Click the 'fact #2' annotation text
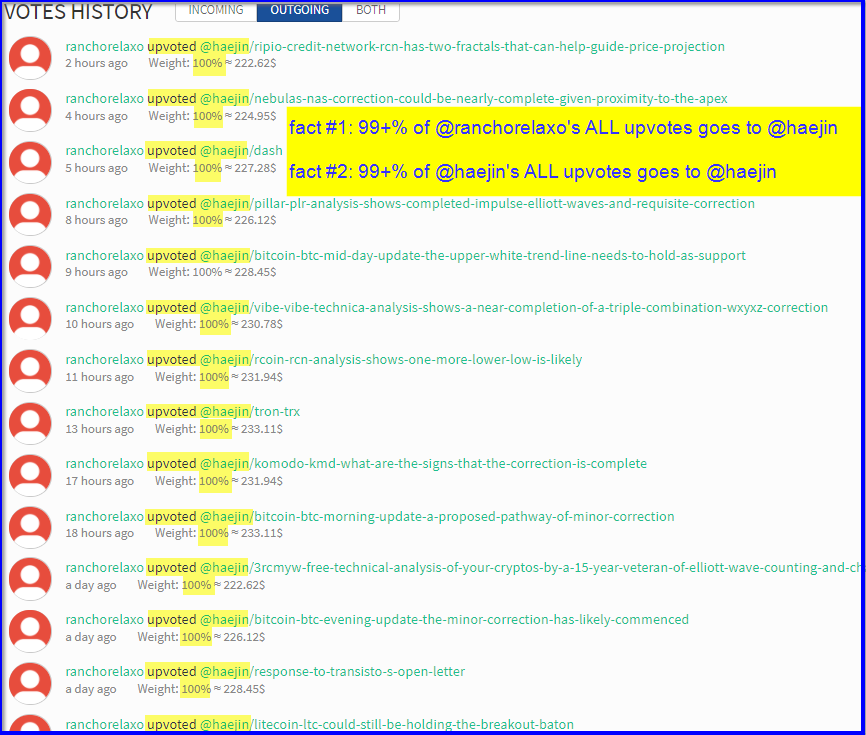The height and width of the screenshot is (735, 866). [x=532, y=172]
